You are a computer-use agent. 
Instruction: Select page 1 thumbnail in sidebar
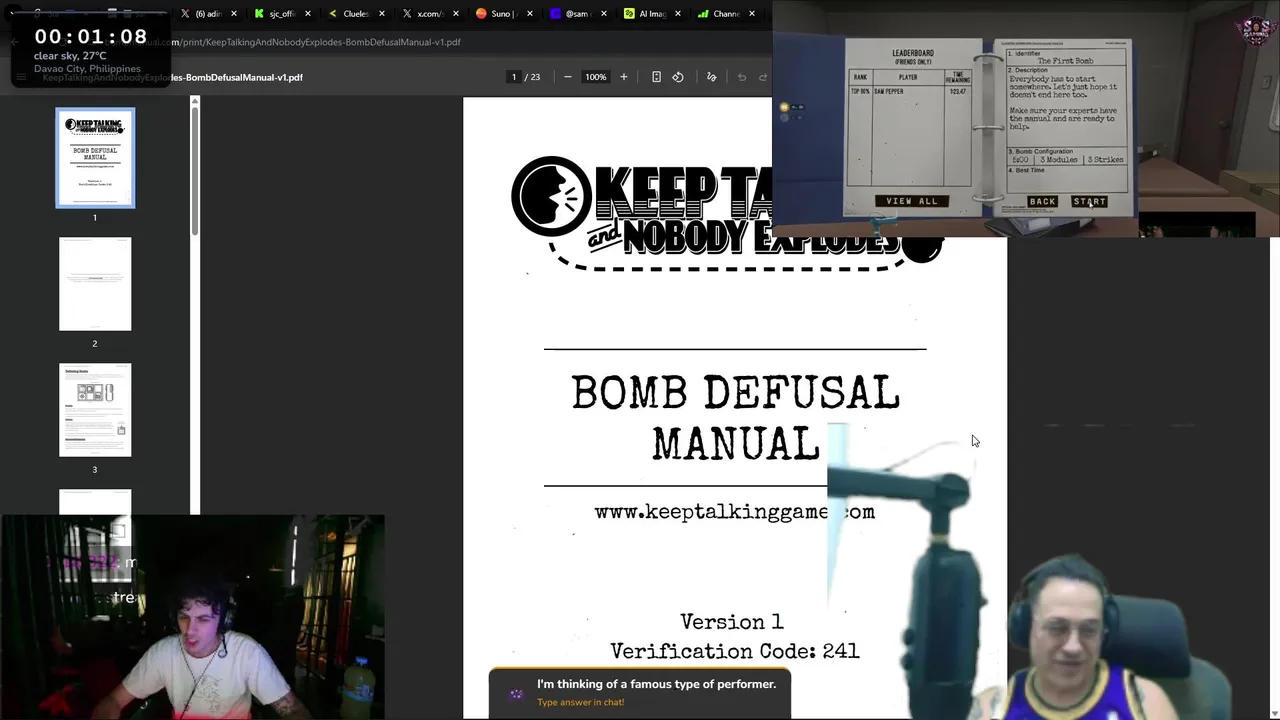95,158
